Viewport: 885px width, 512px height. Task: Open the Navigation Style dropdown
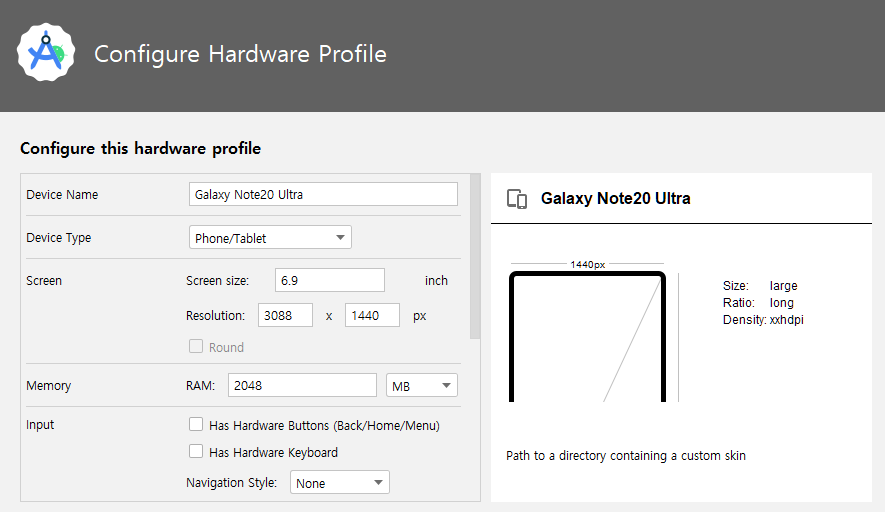coord(340,483)
